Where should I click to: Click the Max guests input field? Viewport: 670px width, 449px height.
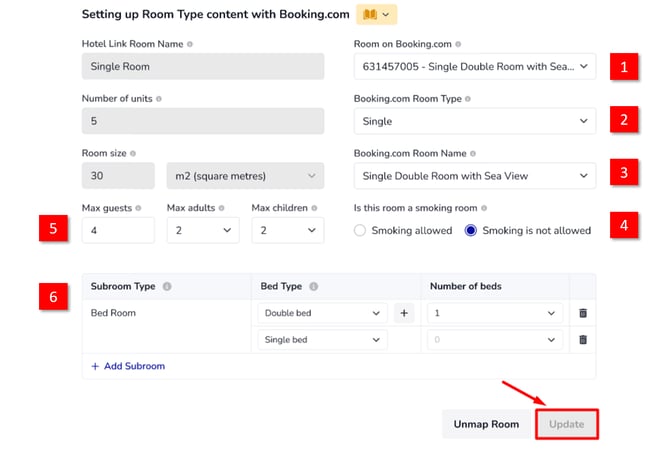tap(118, 230)
